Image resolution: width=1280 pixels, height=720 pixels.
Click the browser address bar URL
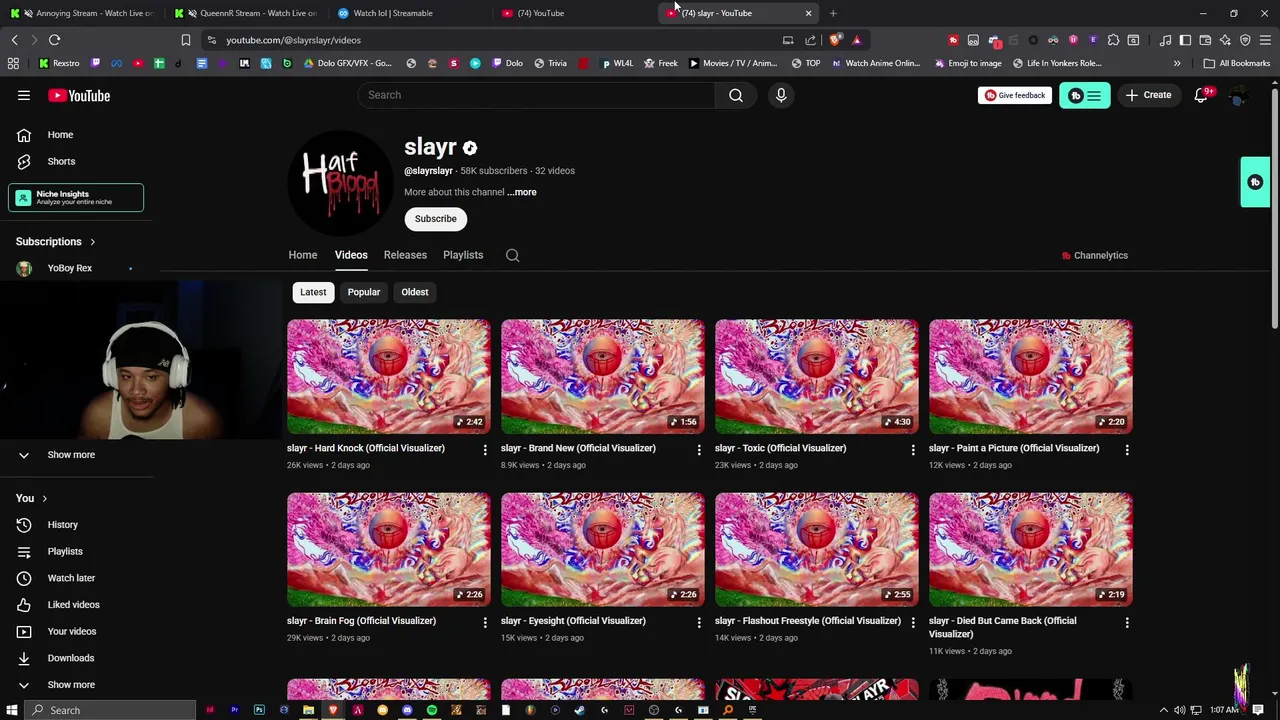pos(293,40)
